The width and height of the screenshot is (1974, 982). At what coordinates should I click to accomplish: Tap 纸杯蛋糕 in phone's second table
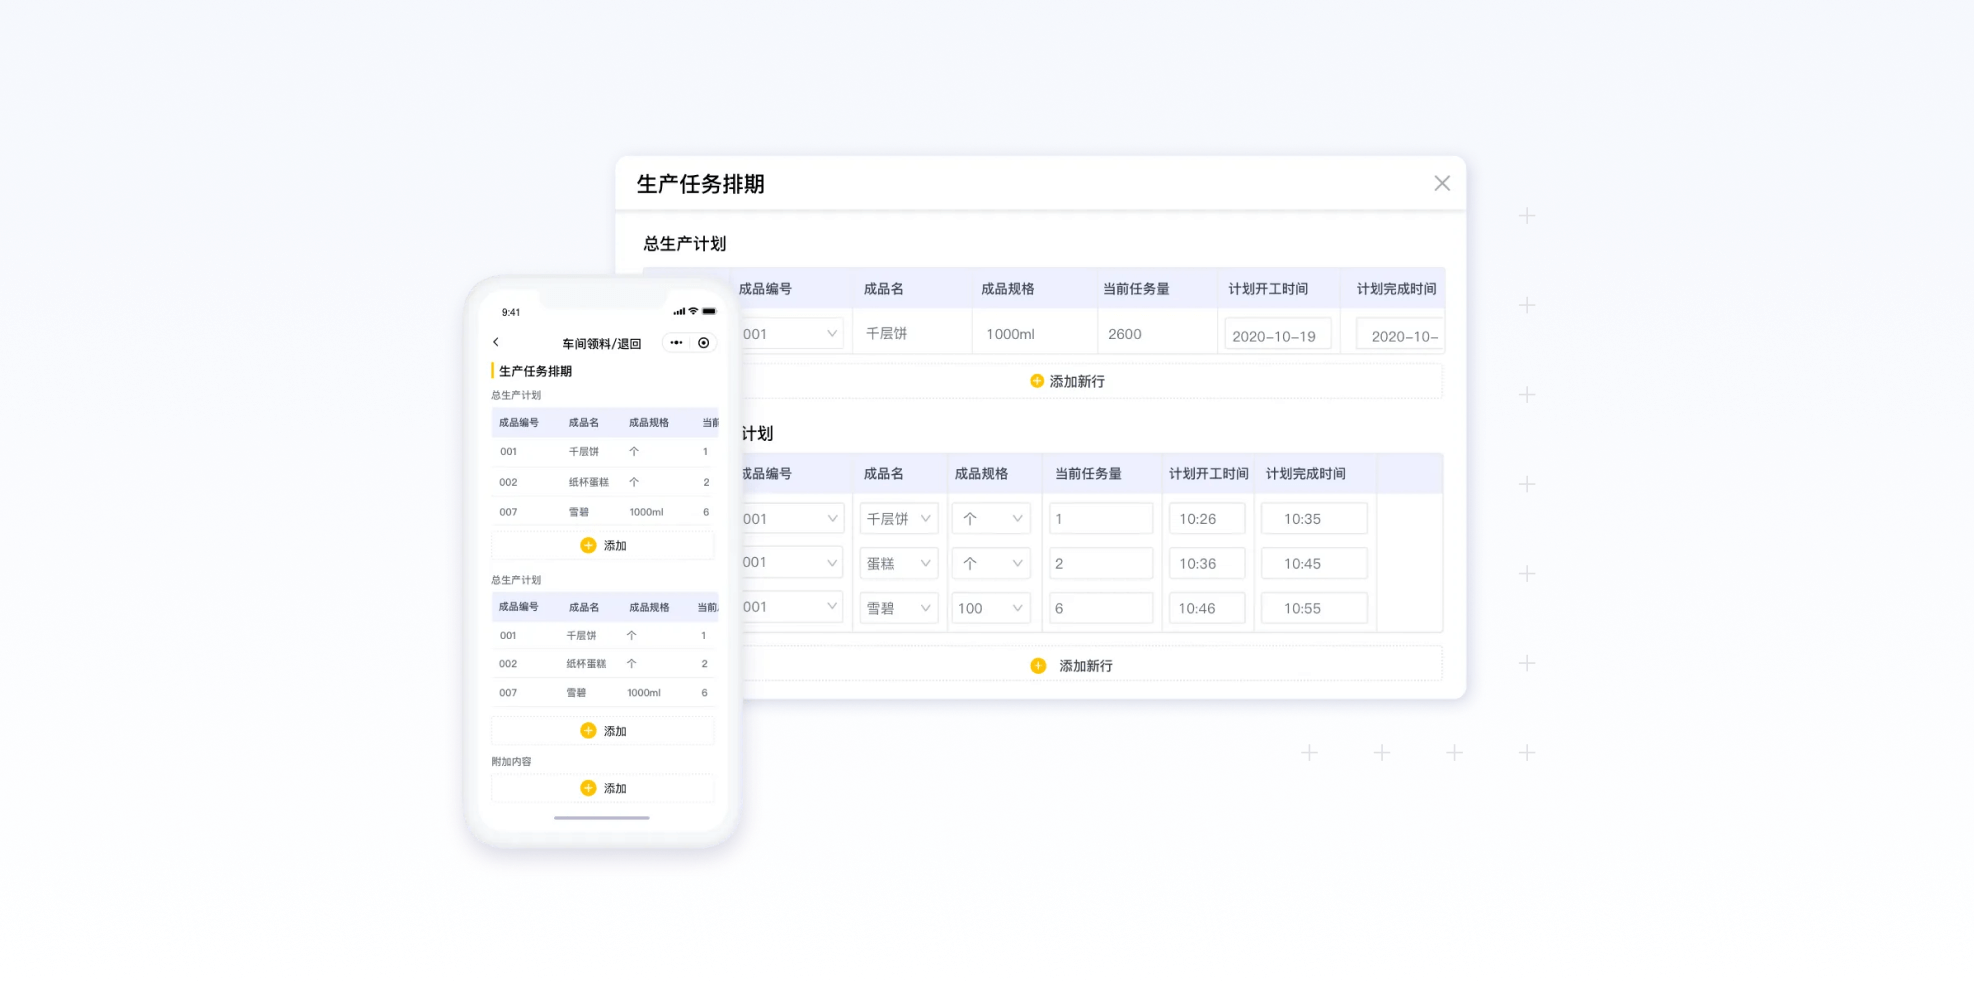586,664
